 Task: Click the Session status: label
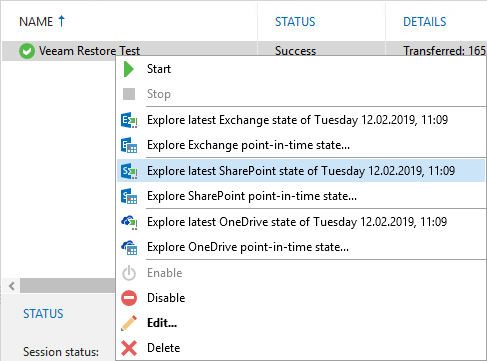pyautogui.click(x=61, y=352)
